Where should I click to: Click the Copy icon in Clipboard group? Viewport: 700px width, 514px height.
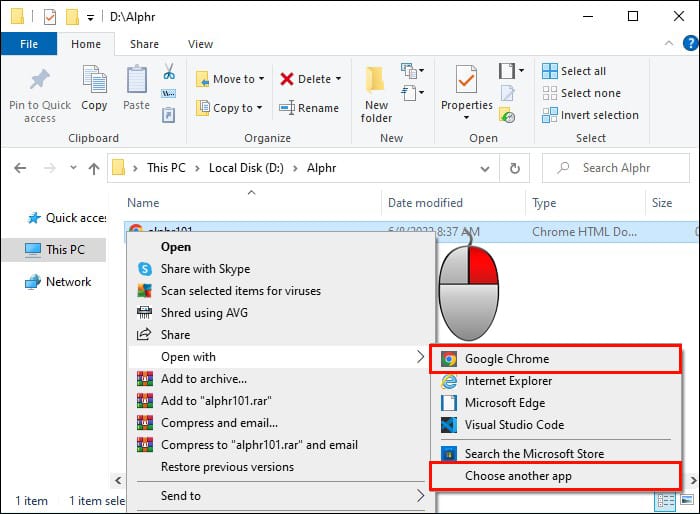click(94, 82)
